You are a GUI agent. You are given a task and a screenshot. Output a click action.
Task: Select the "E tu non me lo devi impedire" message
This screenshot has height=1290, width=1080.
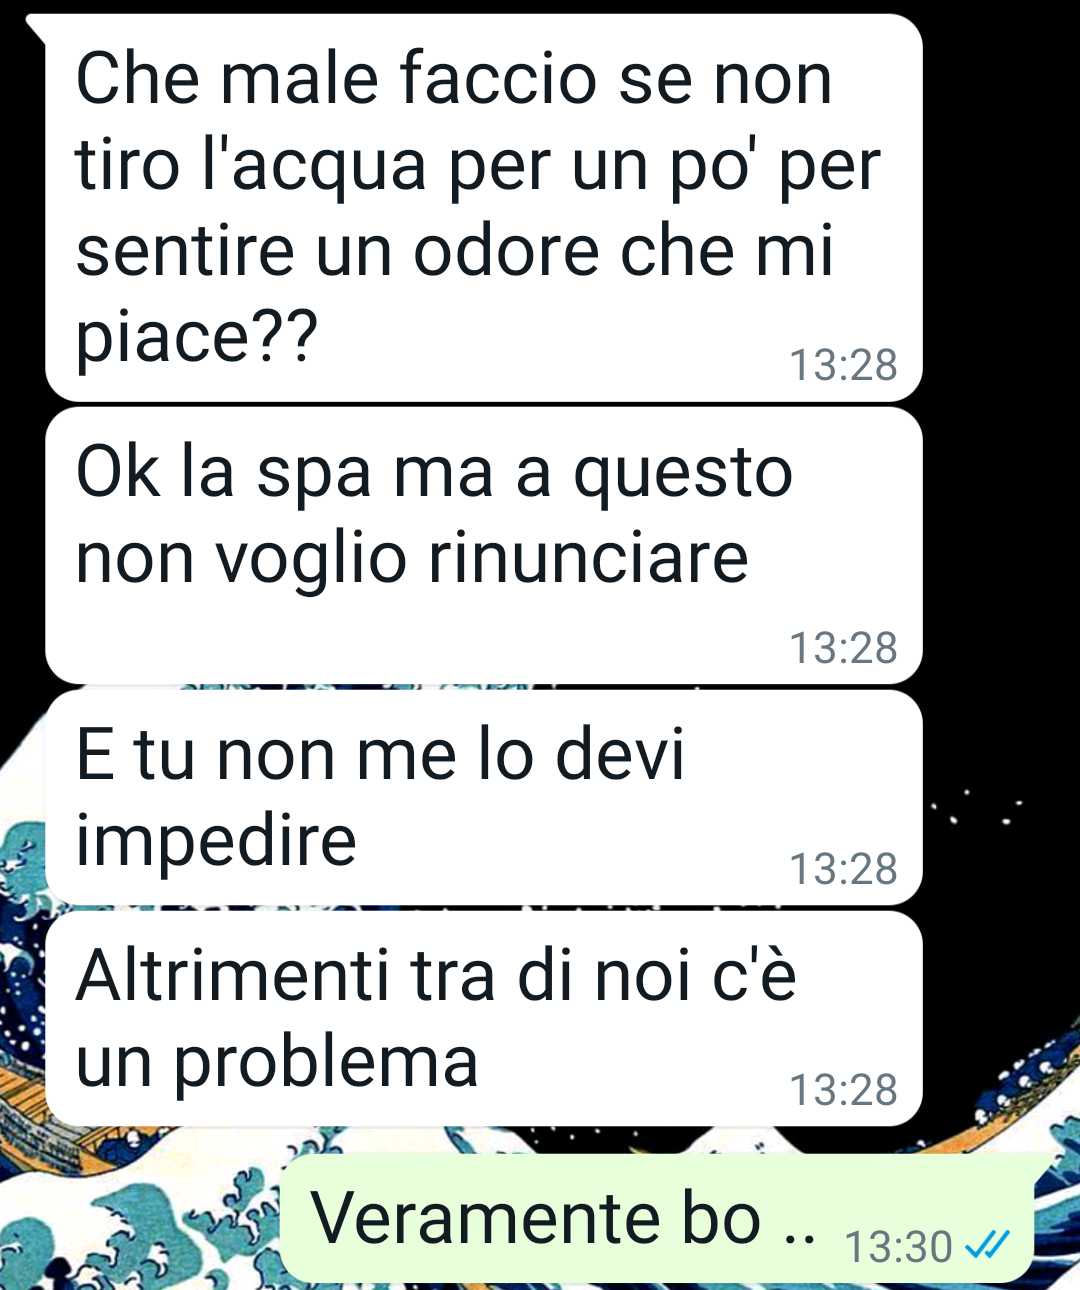(x=483, y=797)
